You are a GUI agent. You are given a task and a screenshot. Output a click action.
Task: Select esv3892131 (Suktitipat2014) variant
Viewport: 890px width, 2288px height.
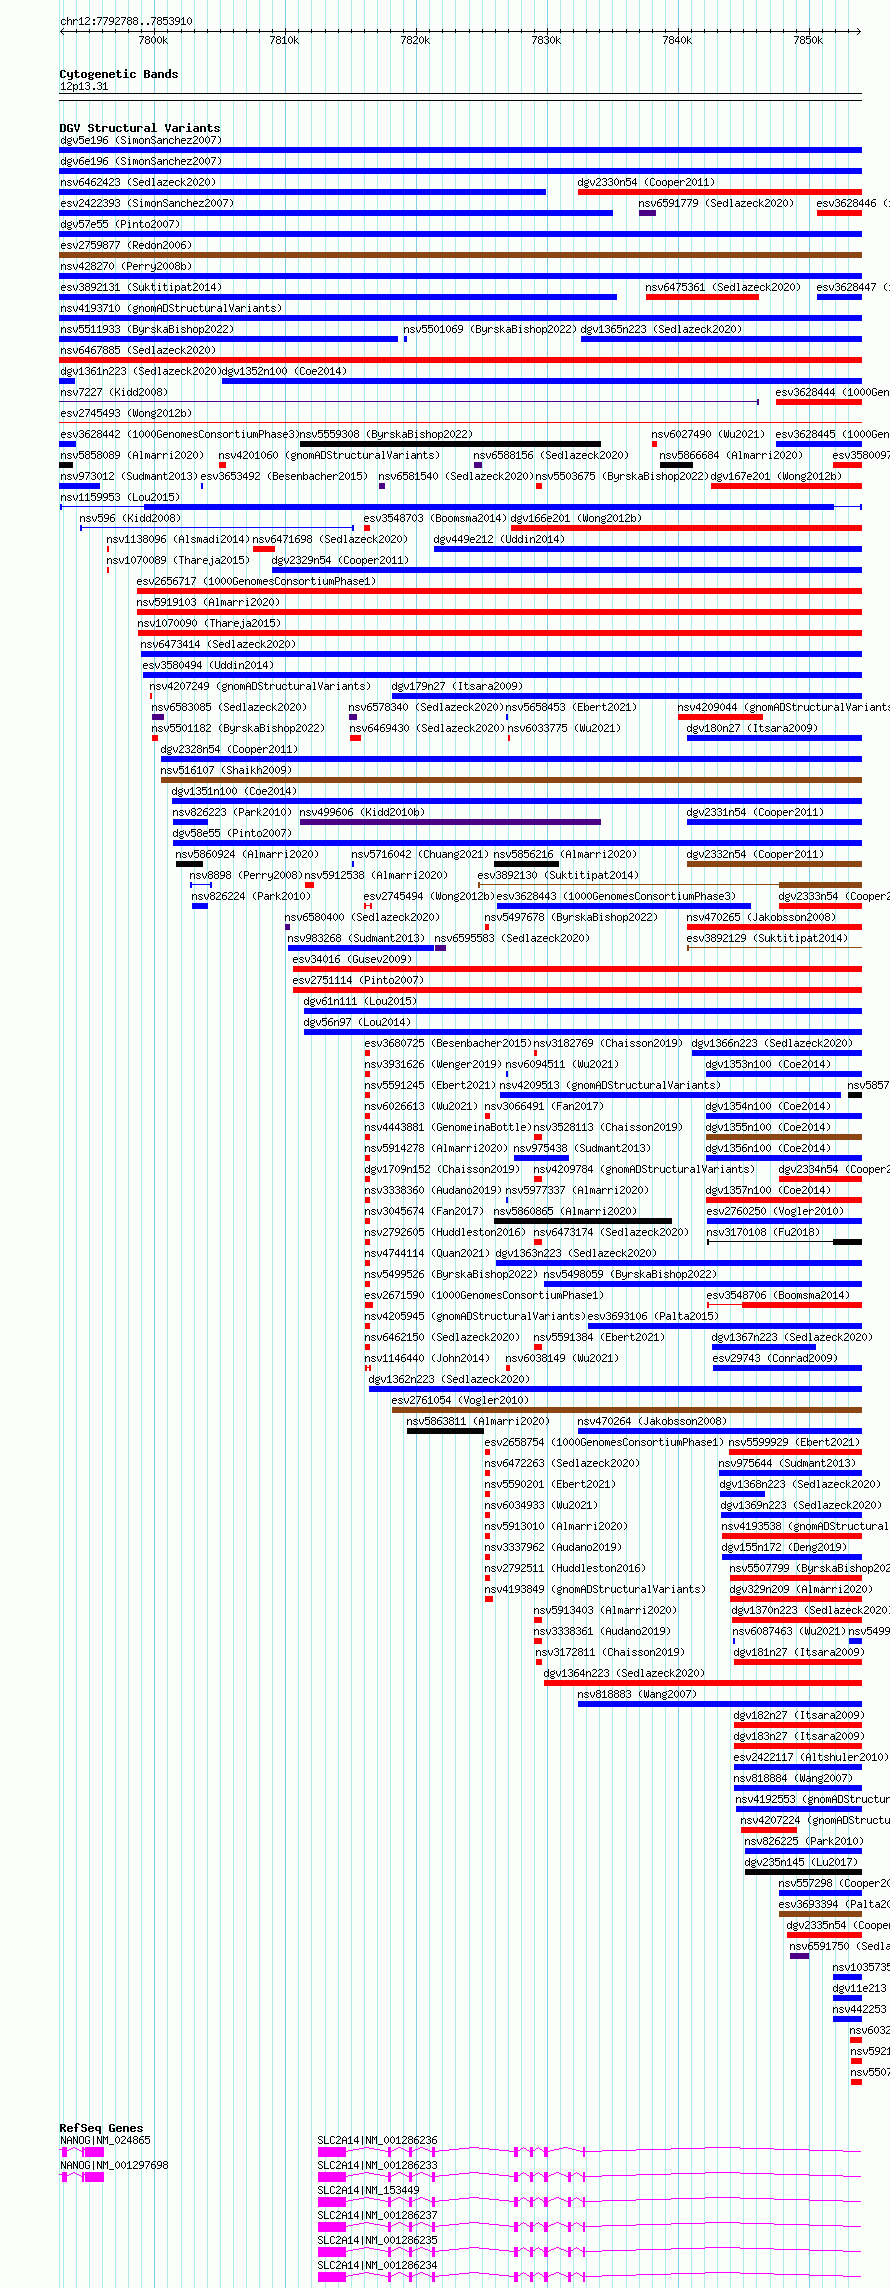coord(141,288)
